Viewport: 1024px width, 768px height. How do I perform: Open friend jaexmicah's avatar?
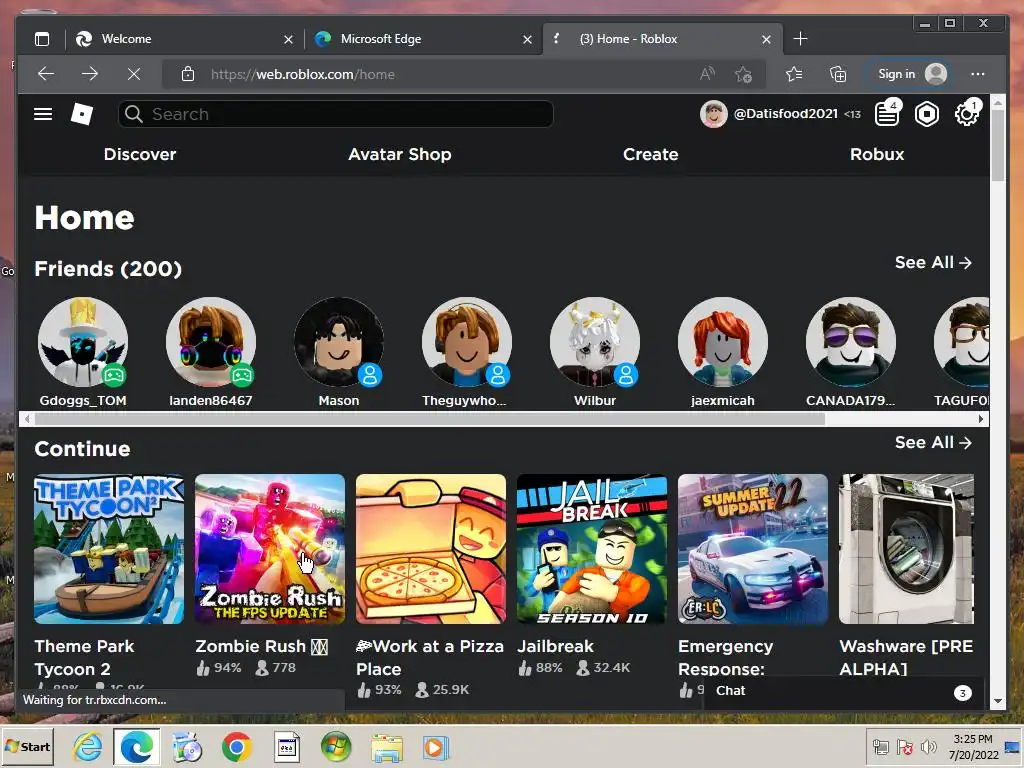coord(723,342)
